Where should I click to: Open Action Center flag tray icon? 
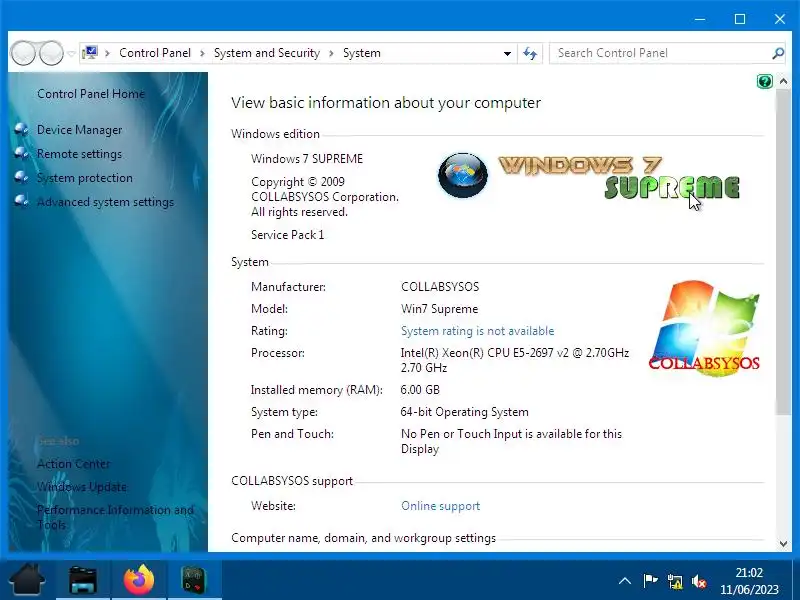(x=650, y=581)
